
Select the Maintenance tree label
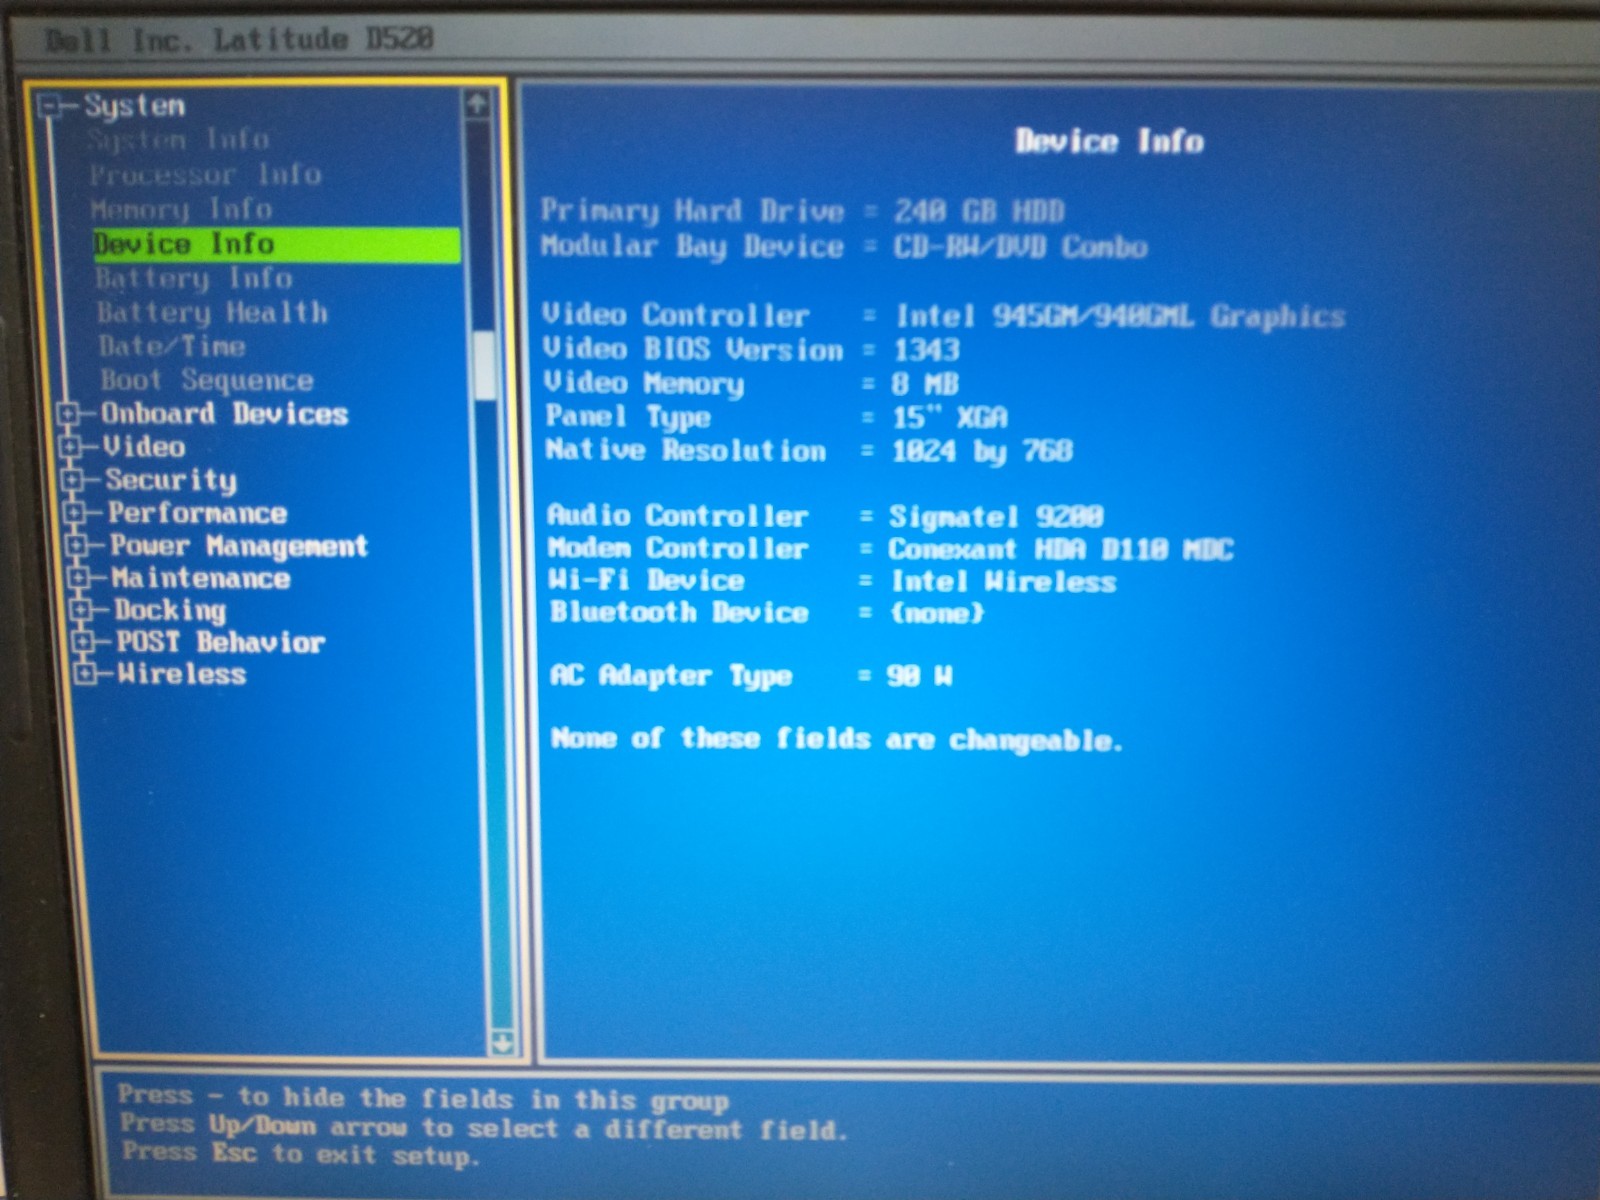click(201, 578)
